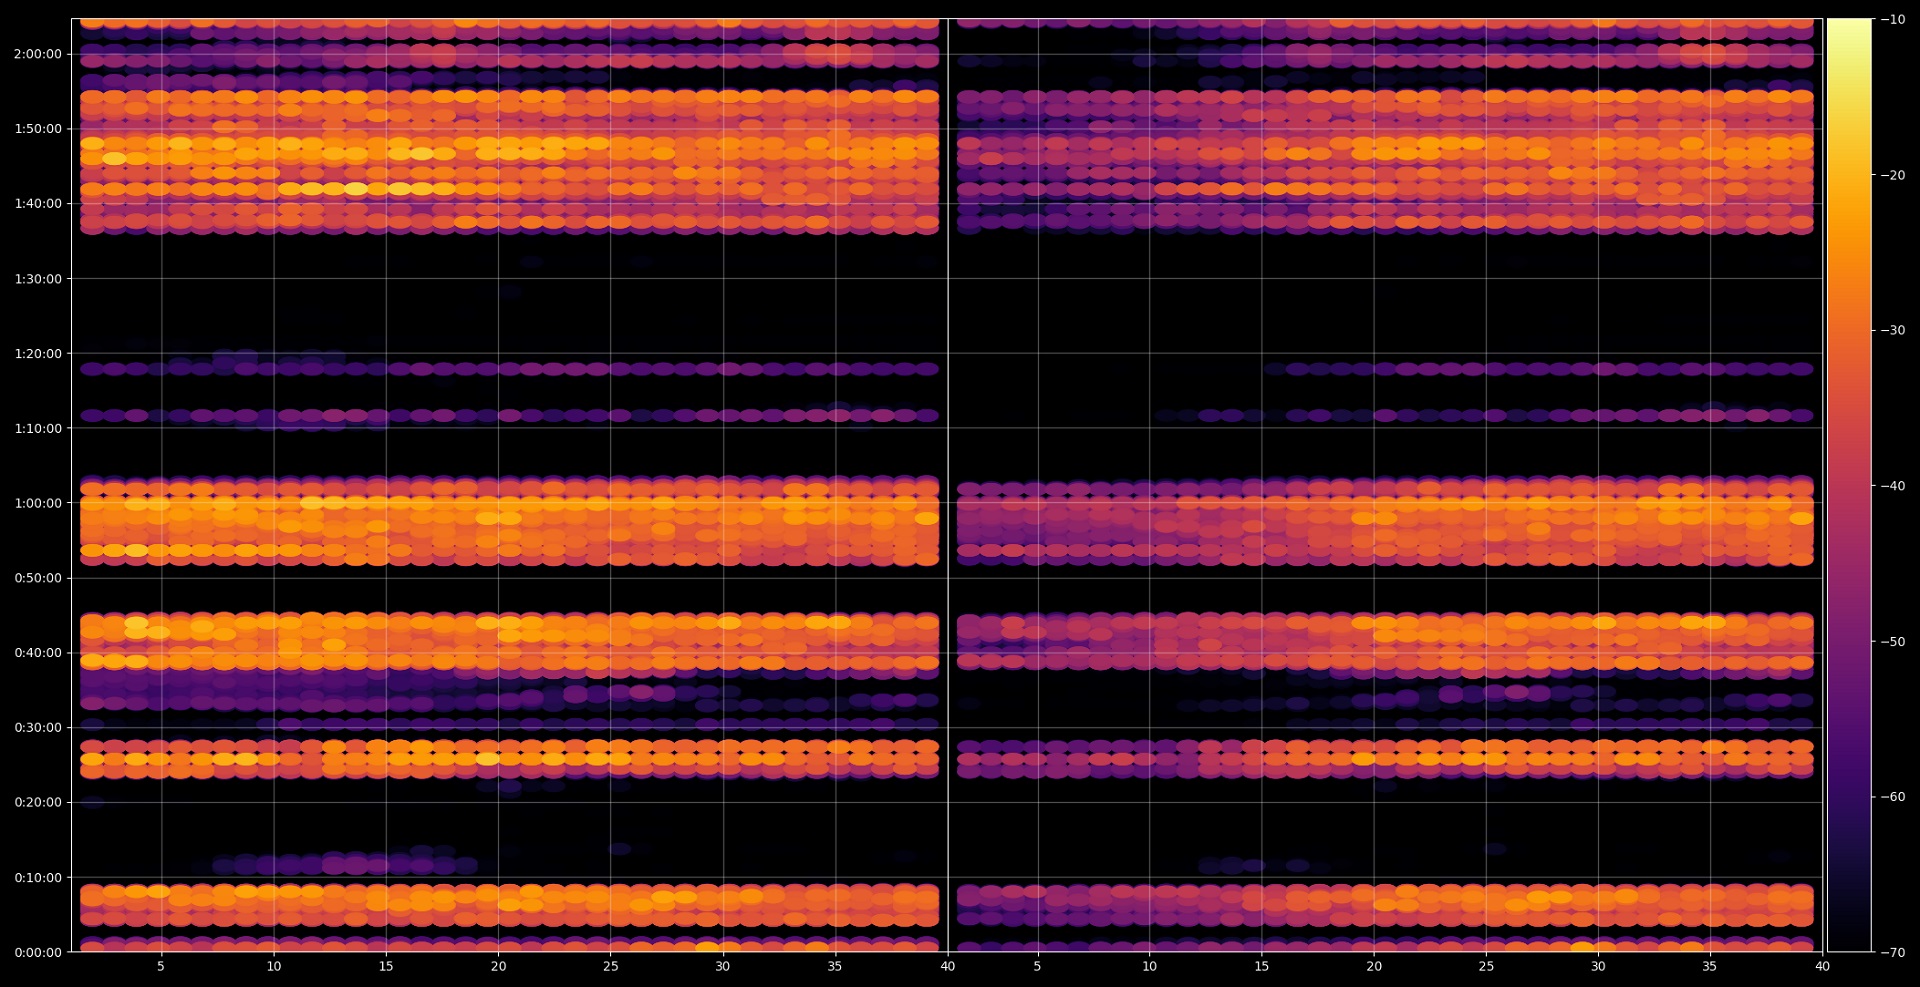This screenshot has height=987, width=1920.
Task: Select the 0:20:00 tick label
Action: [x=38, y=802]
